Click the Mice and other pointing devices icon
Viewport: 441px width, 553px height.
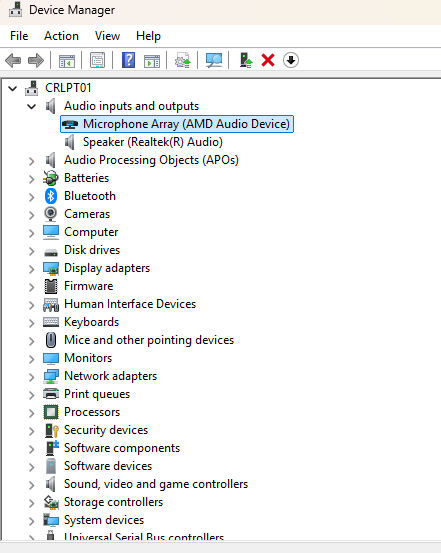[51, 340]
